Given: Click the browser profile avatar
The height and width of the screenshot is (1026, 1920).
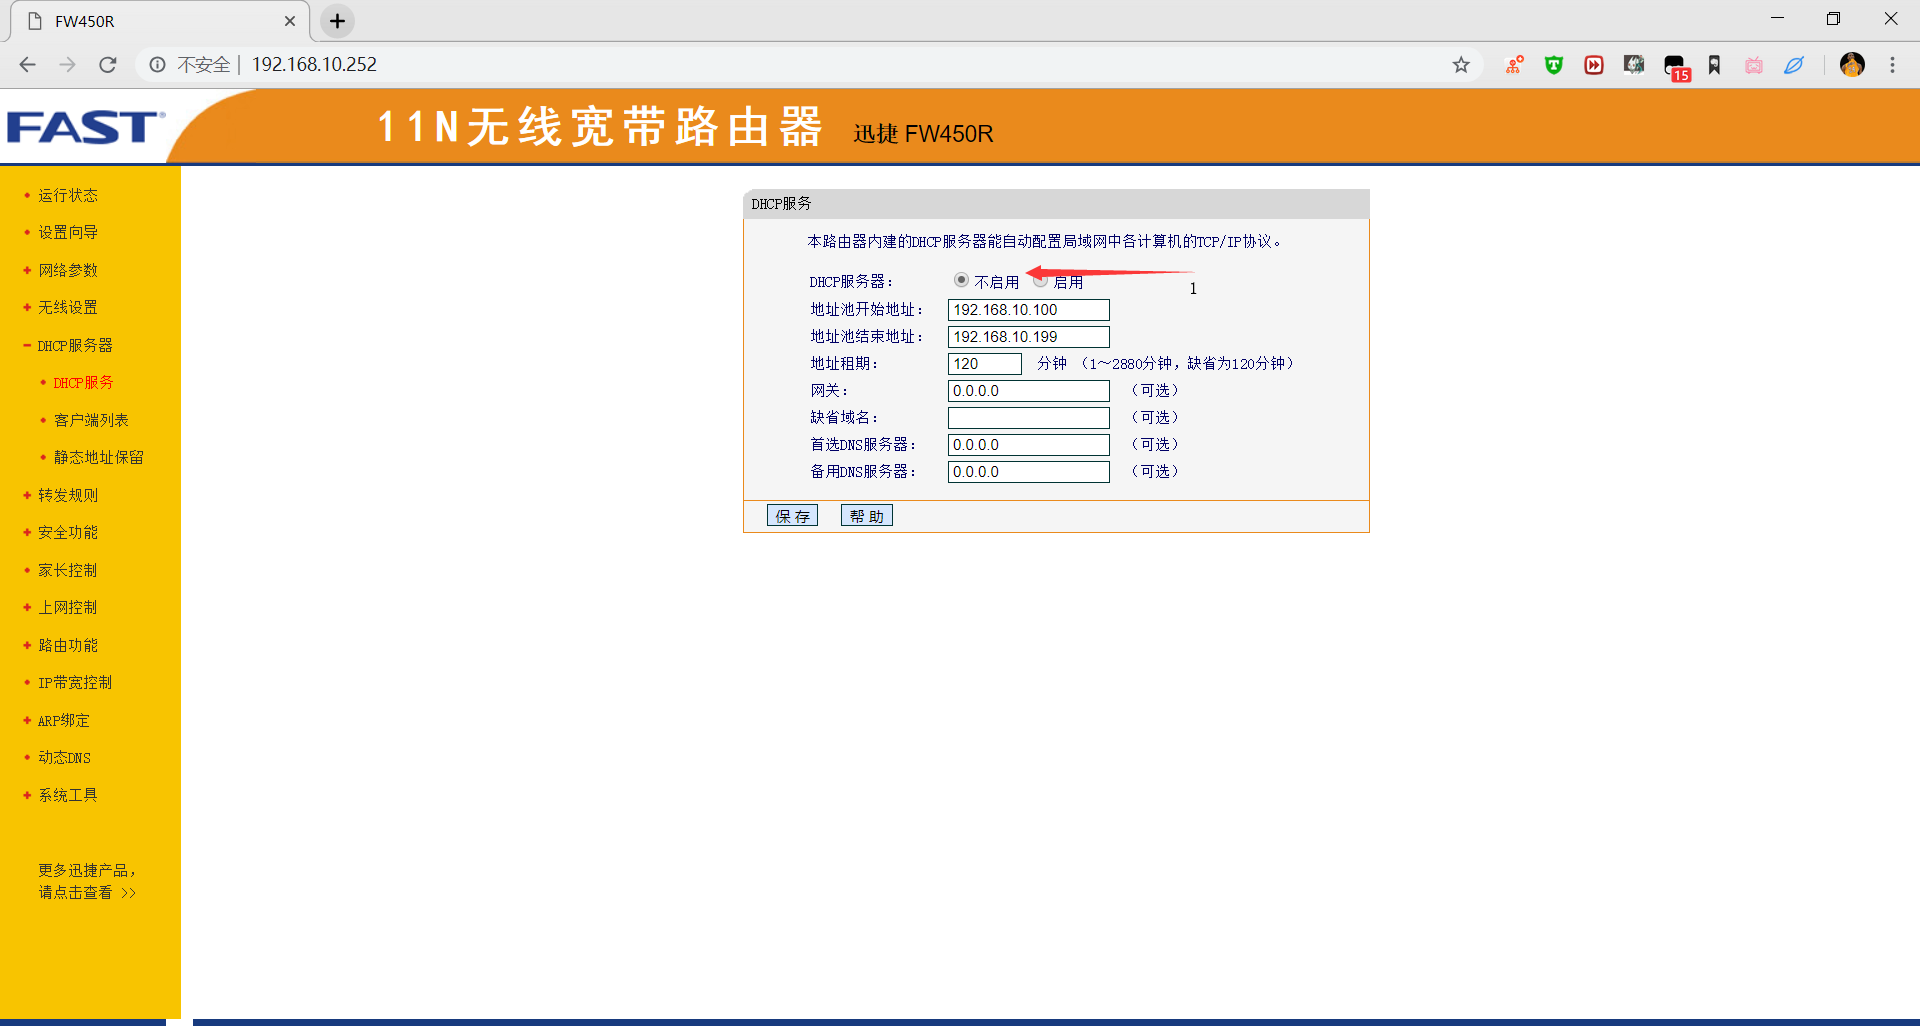Looking at the screenshot, I should (x=1852, y=64).
